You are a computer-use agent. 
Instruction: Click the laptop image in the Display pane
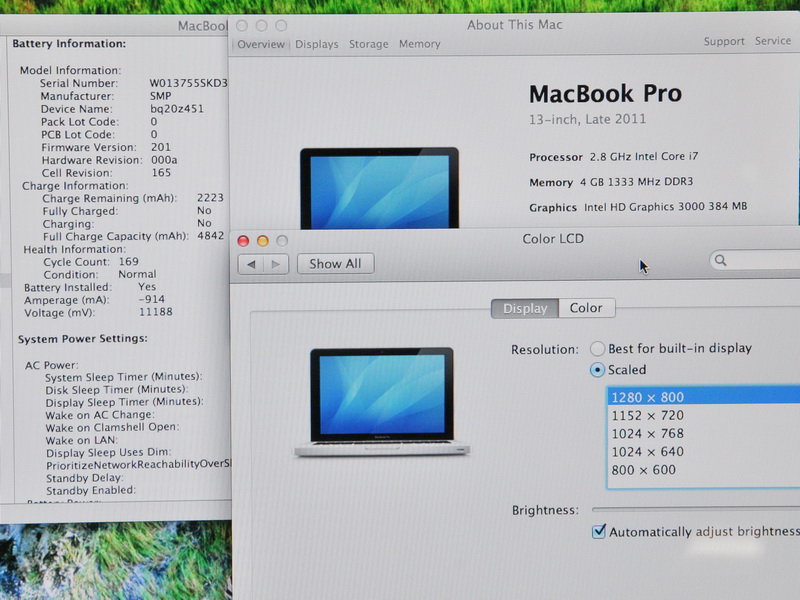382,402
